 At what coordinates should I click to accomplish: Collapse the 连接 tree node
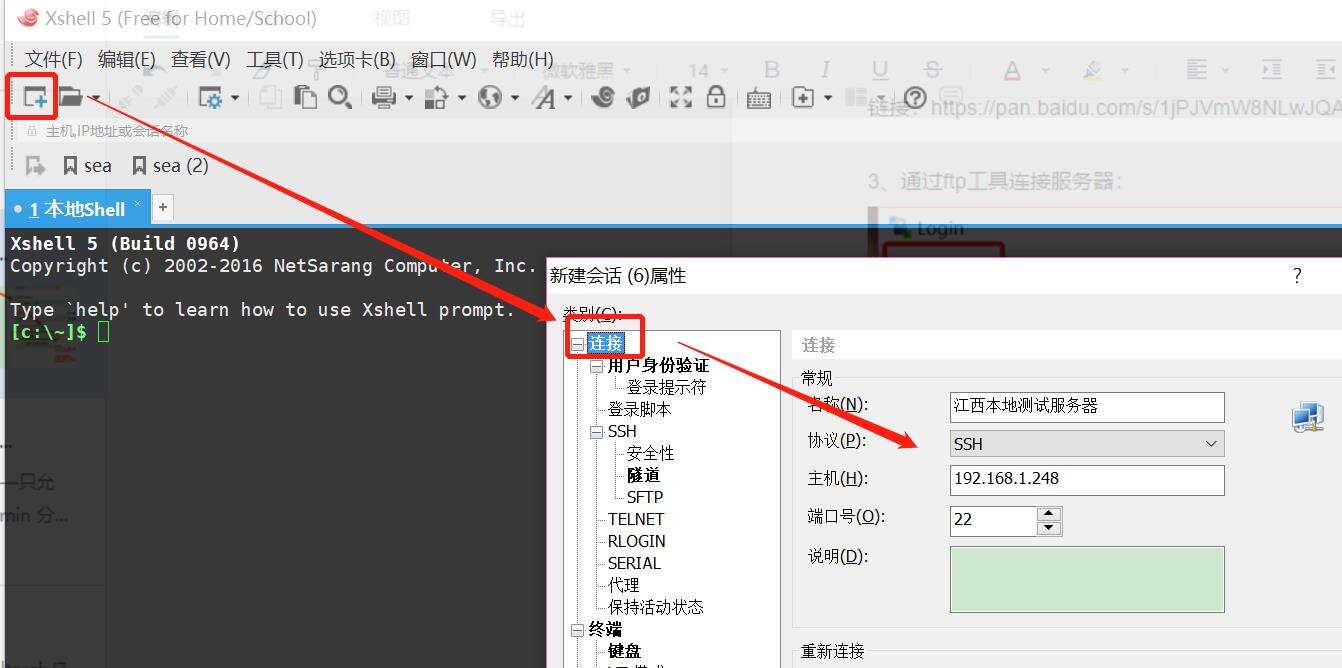point(577,344)
